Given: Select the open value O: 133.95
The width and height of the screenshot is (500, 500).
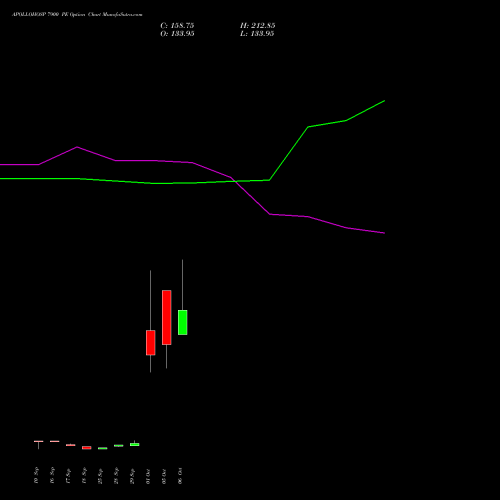Looking at the screenshot, I should coord(177,34).
